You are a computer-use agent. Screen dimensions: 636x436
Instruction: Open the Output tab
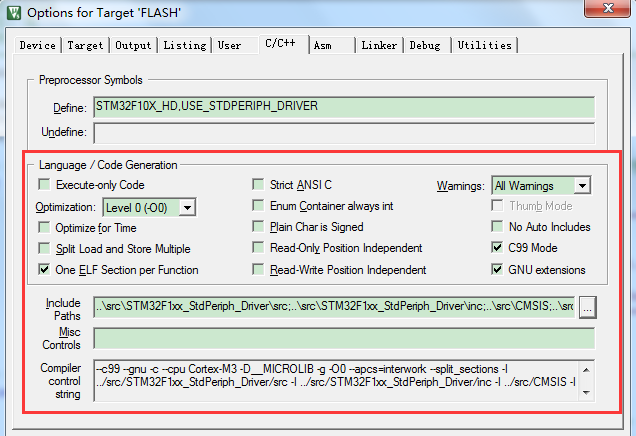[x=133, y=45]
